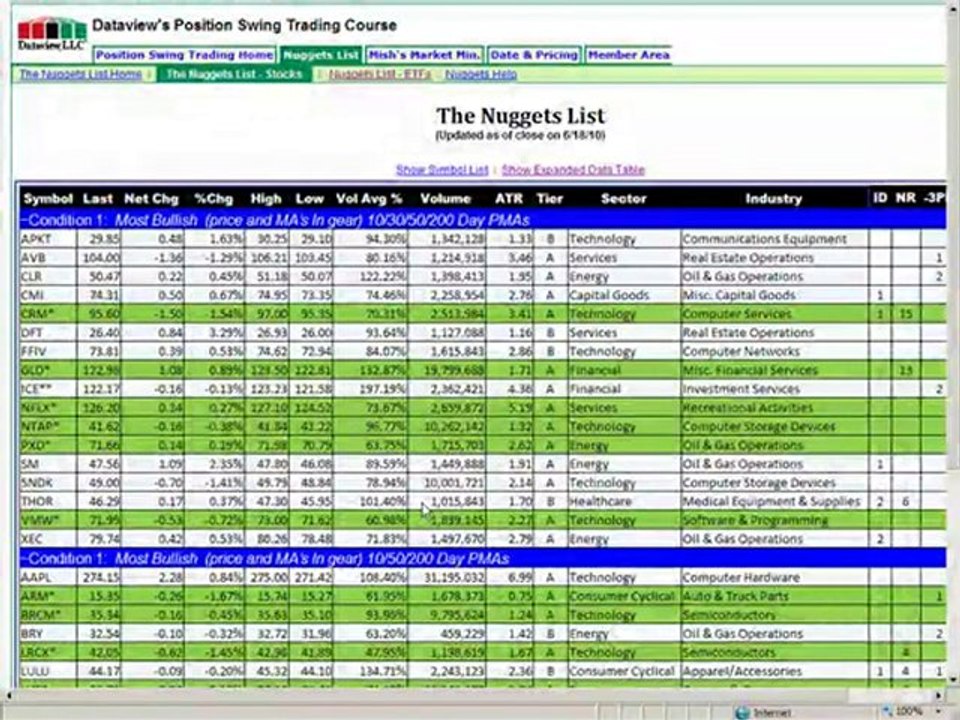
Task: Select the SNDK symbol cell
Action: 48,482
